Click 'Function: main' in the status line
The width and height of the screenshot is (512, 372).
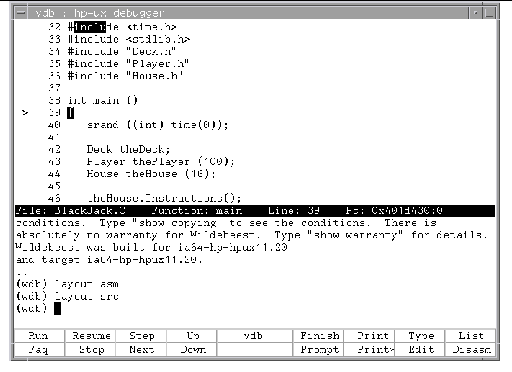[x=197, y=211]
